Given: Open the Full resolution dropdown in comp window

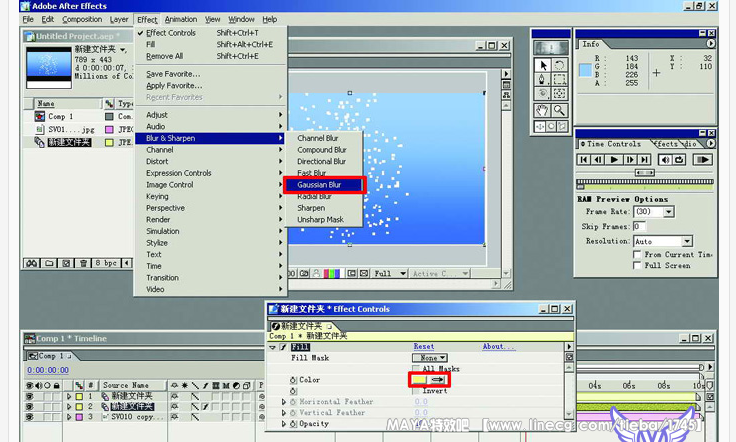Looking at the screenshot, I should 390,273.
